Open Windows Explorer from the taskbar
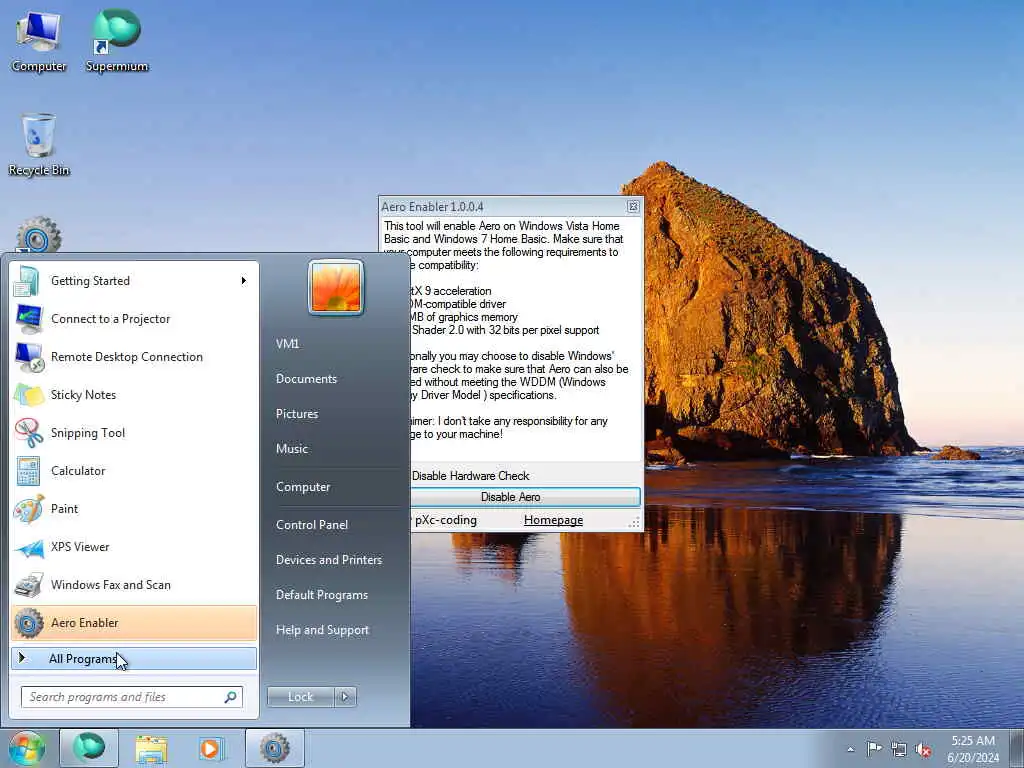This screenshot has width=1024, height=768. [152, 749]
